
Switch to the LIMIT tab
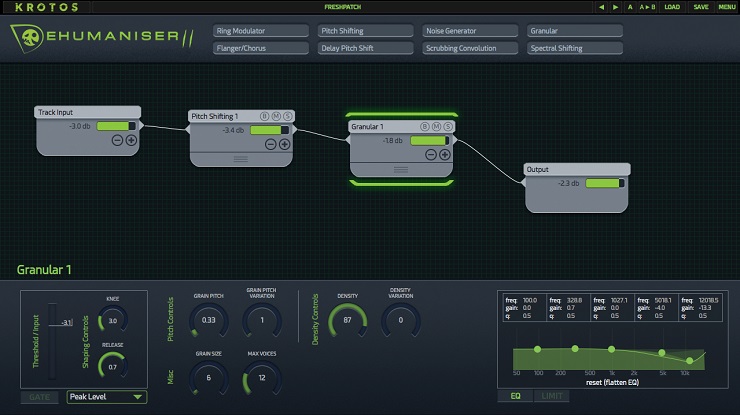click(x=547, y=397)
